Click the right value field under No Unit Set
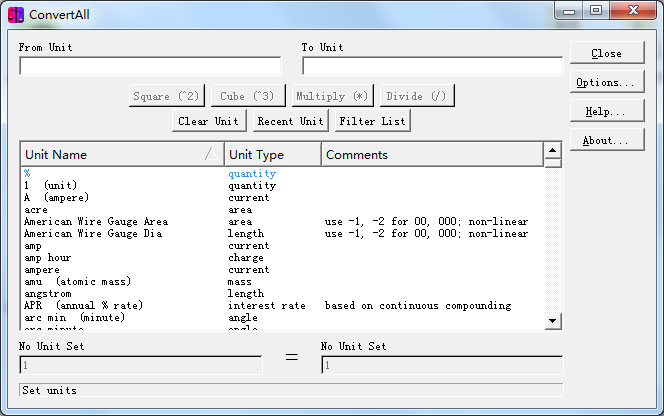 [442, 365]
